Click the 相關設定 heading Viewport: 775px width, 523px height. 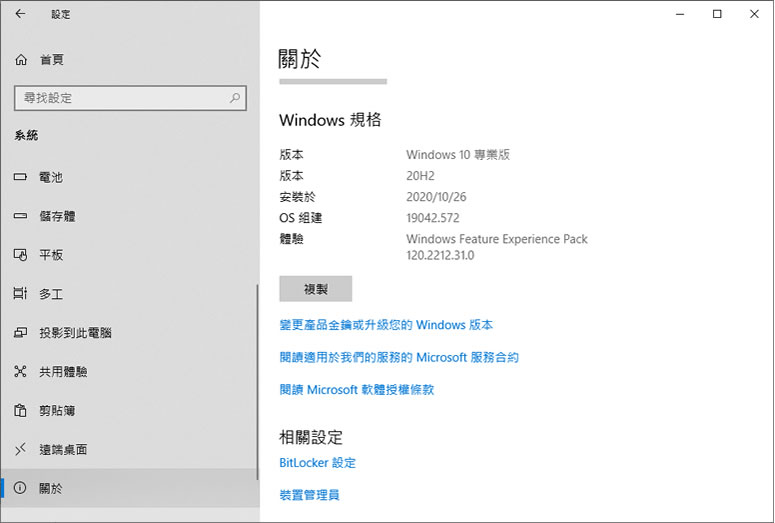pos(311,437)
